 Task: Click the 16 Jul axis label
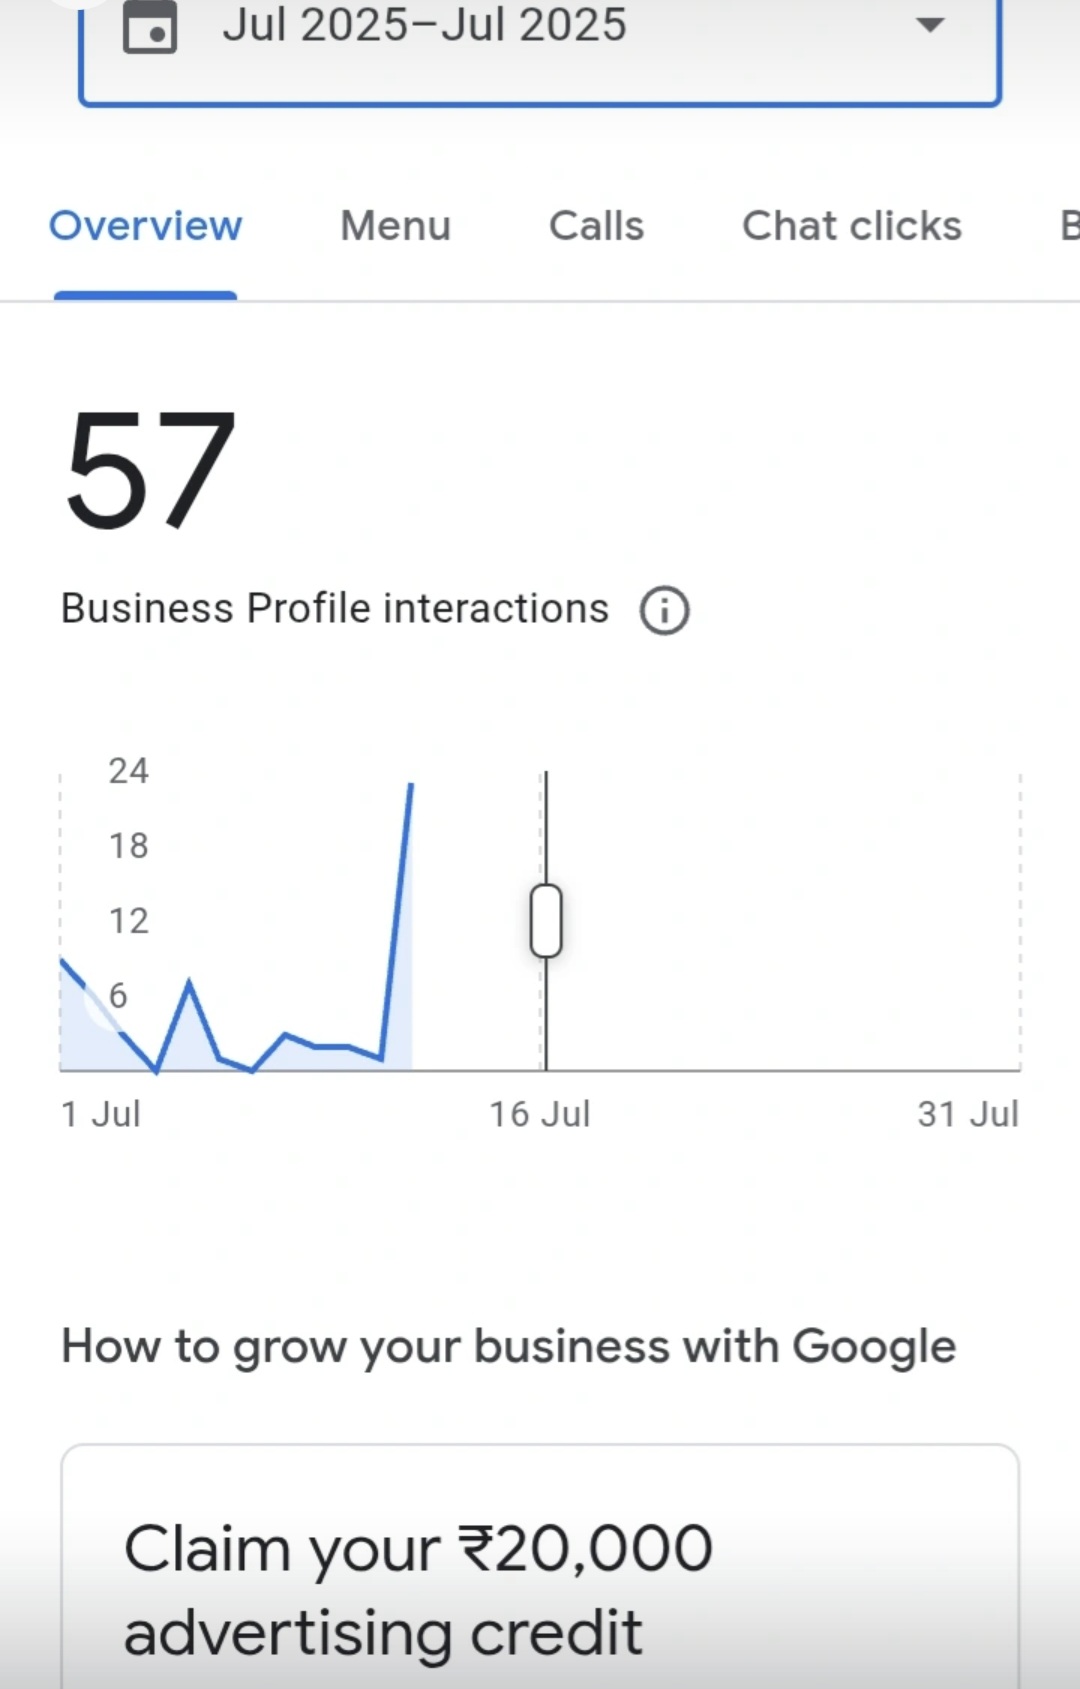pos(540,1114)
